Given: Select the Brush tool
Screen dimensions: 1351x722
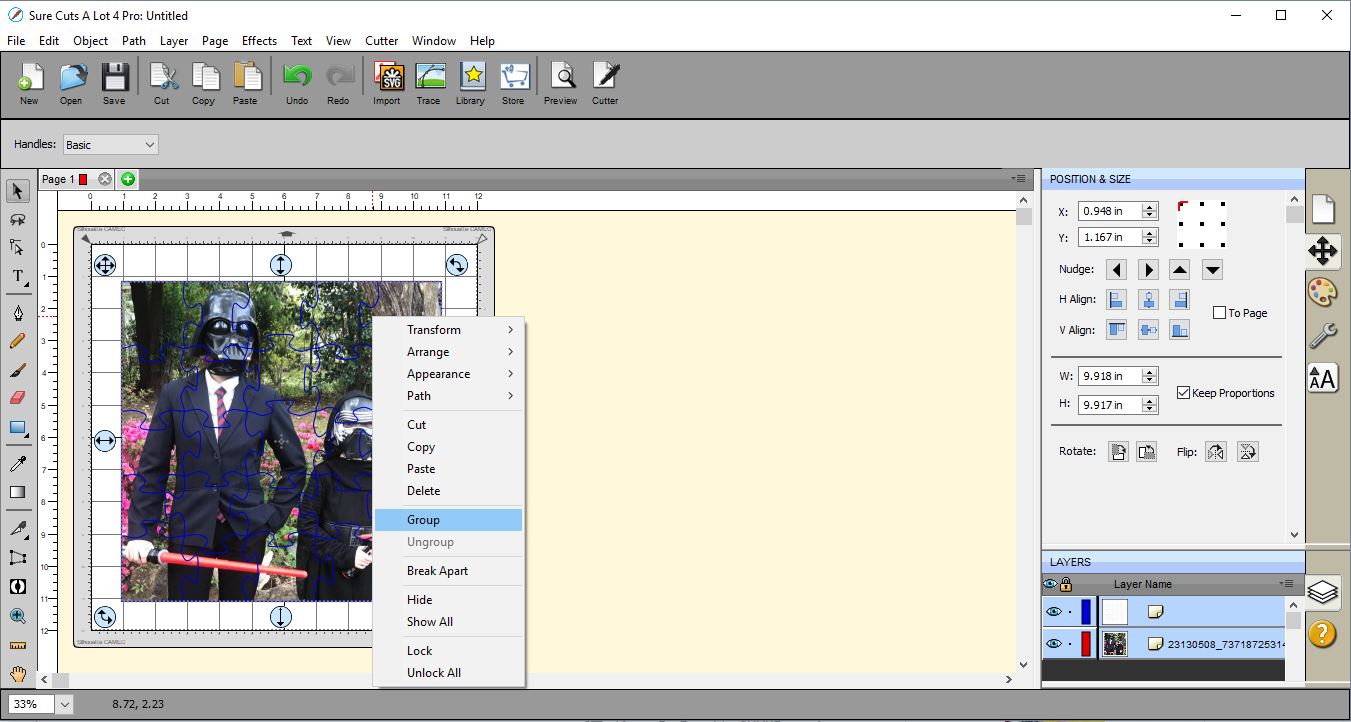Looking at the screenshot, I should click(17, 370).
